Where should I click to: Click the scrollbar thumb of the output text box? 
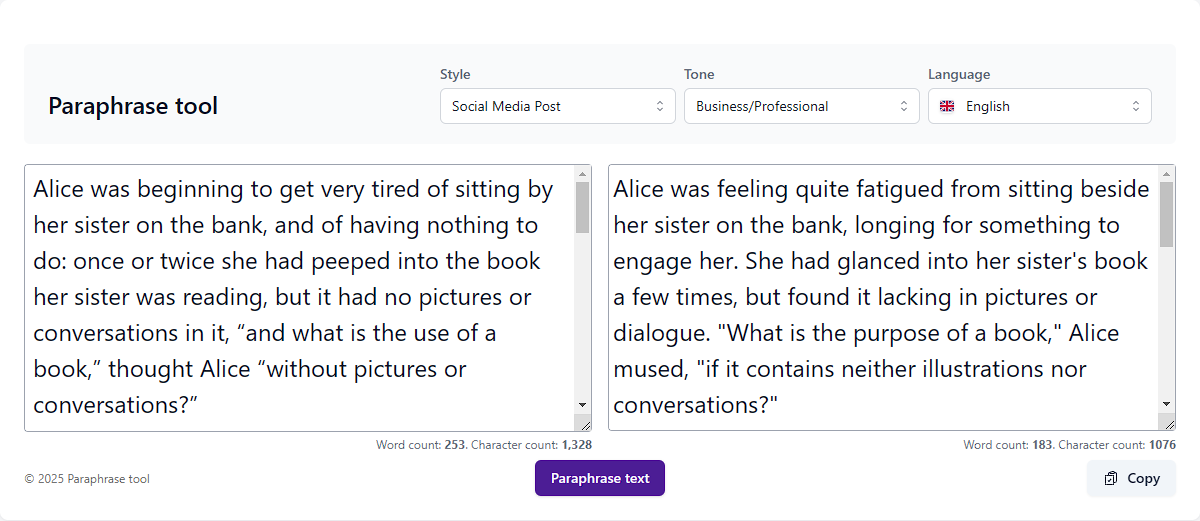[x=1166, y=215]
